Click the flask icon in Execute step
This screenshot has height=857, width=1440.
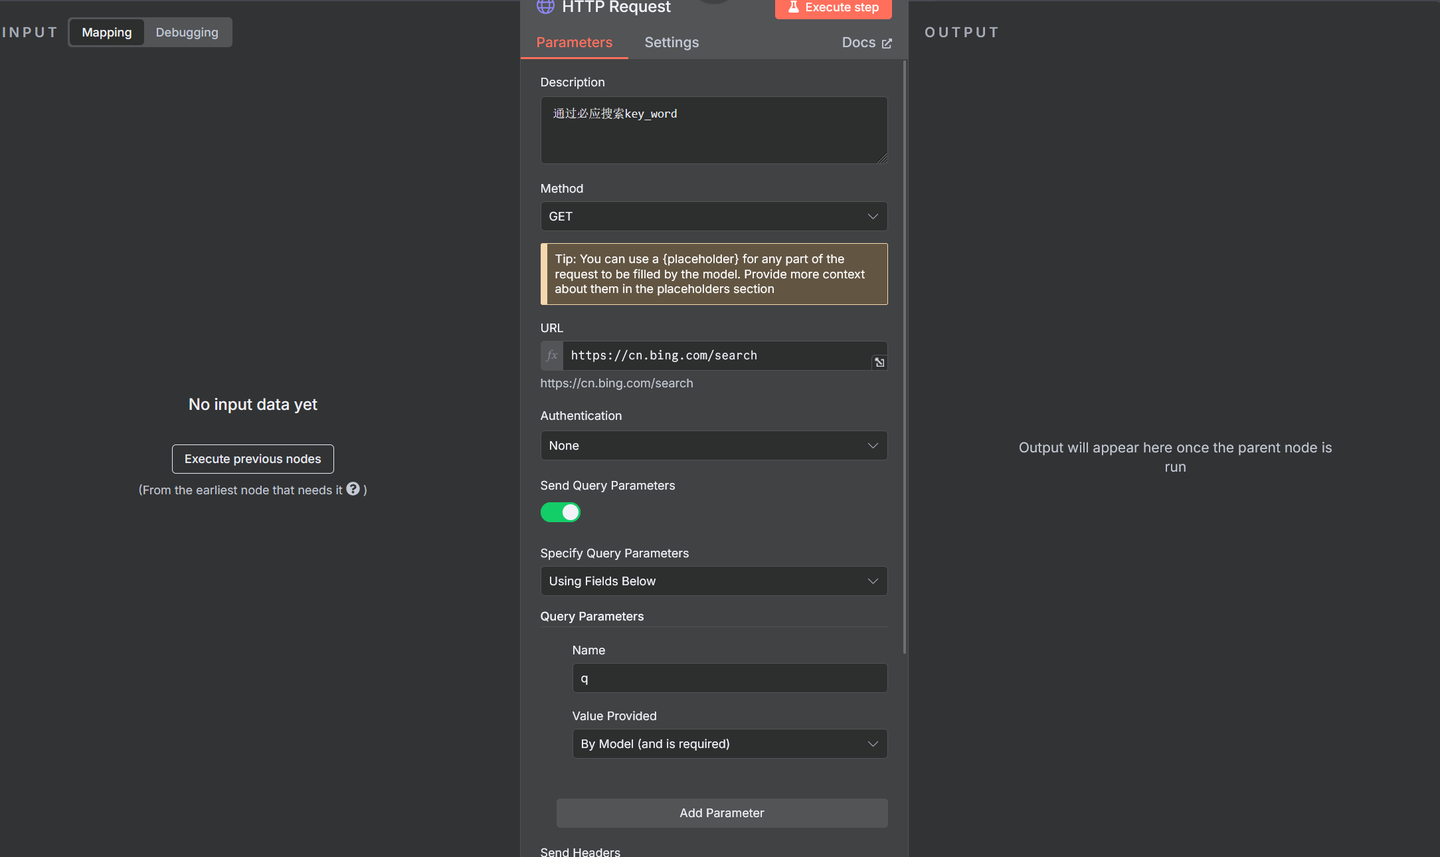(x=793, y=7)
